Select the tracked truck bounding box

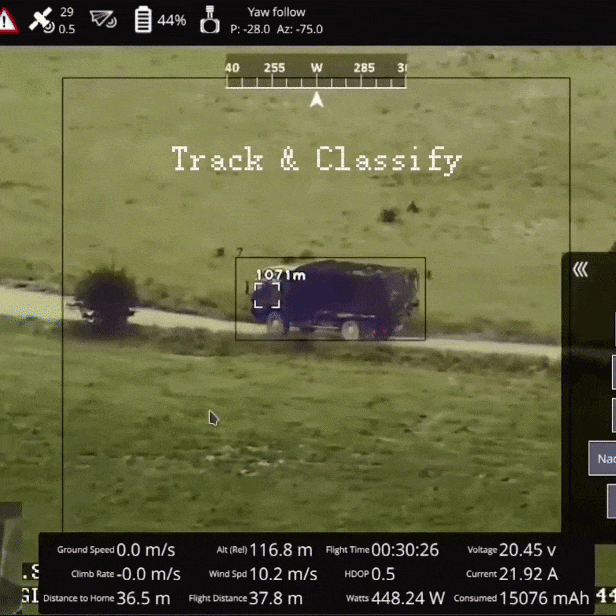(330, 299)
